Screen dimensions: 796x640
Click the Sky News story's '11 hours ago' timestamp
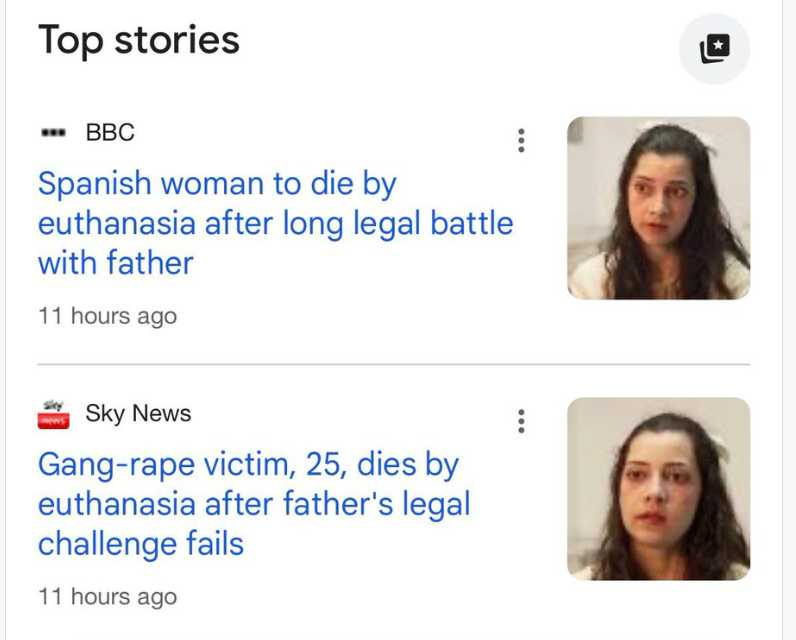tap(107, 597)
